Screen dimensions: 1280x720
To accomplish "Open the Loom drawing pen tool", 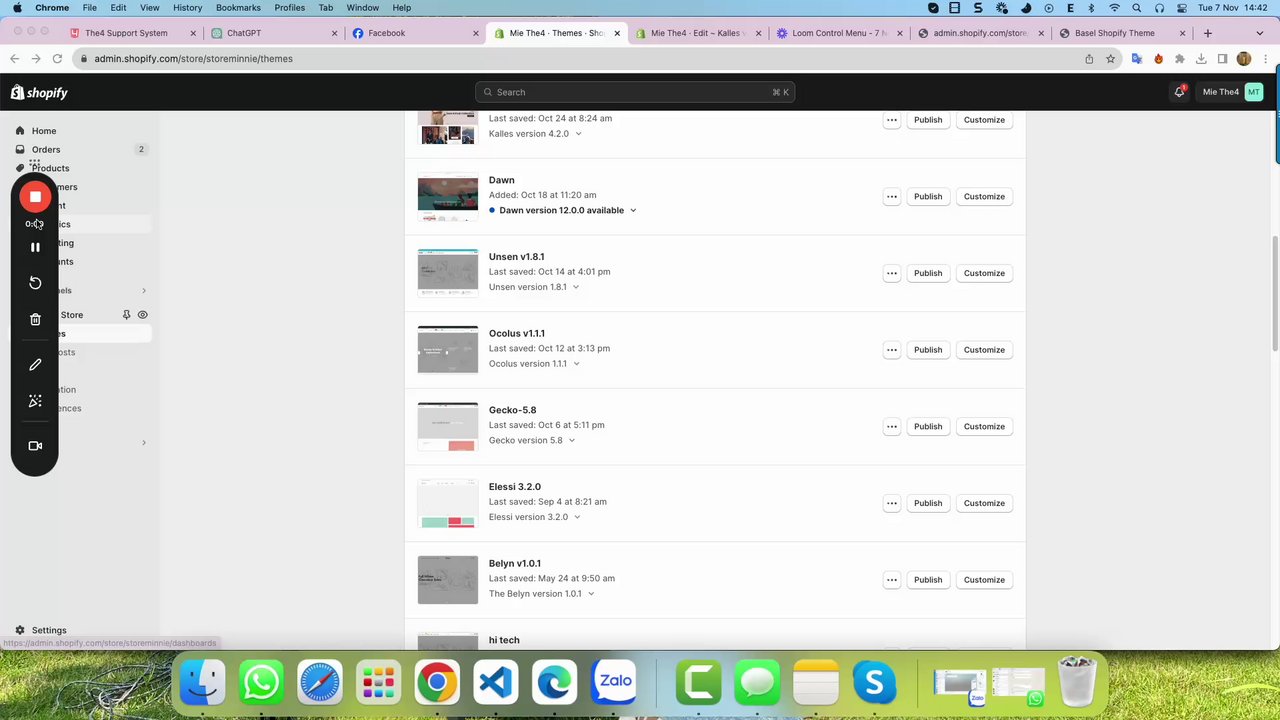I will tap(35, 365).
